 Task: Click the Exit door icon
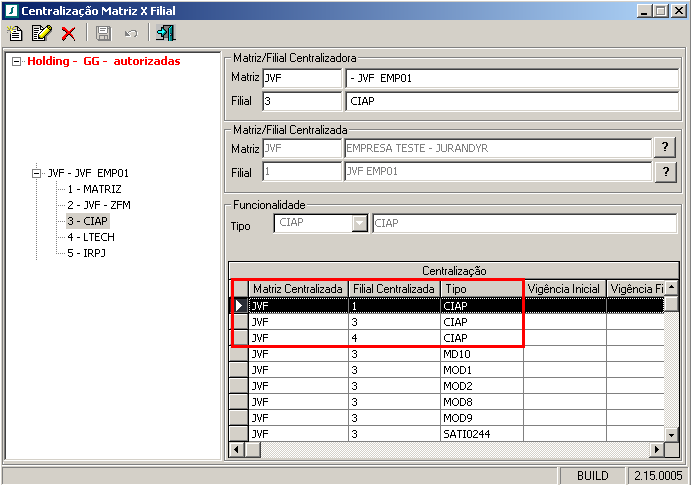pos(165,33)
